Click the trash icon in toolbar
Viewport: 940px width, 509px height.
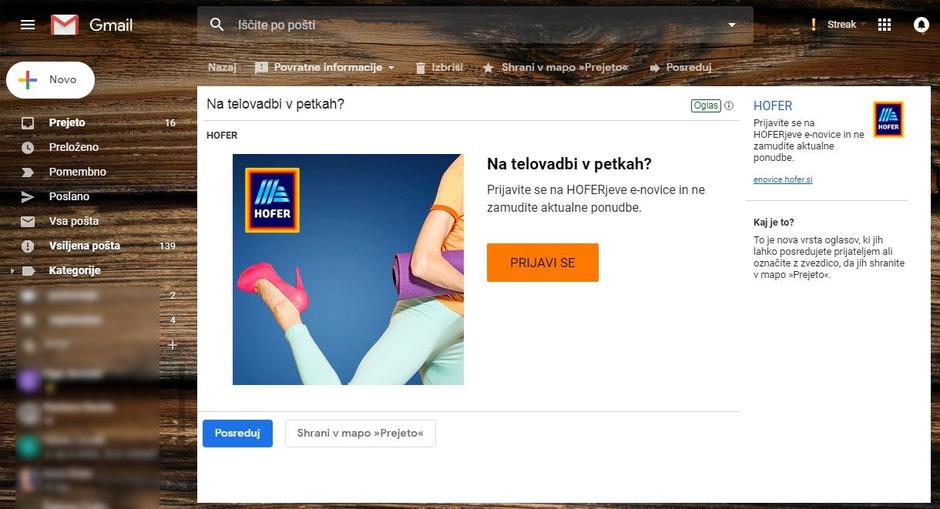[421, 68]
